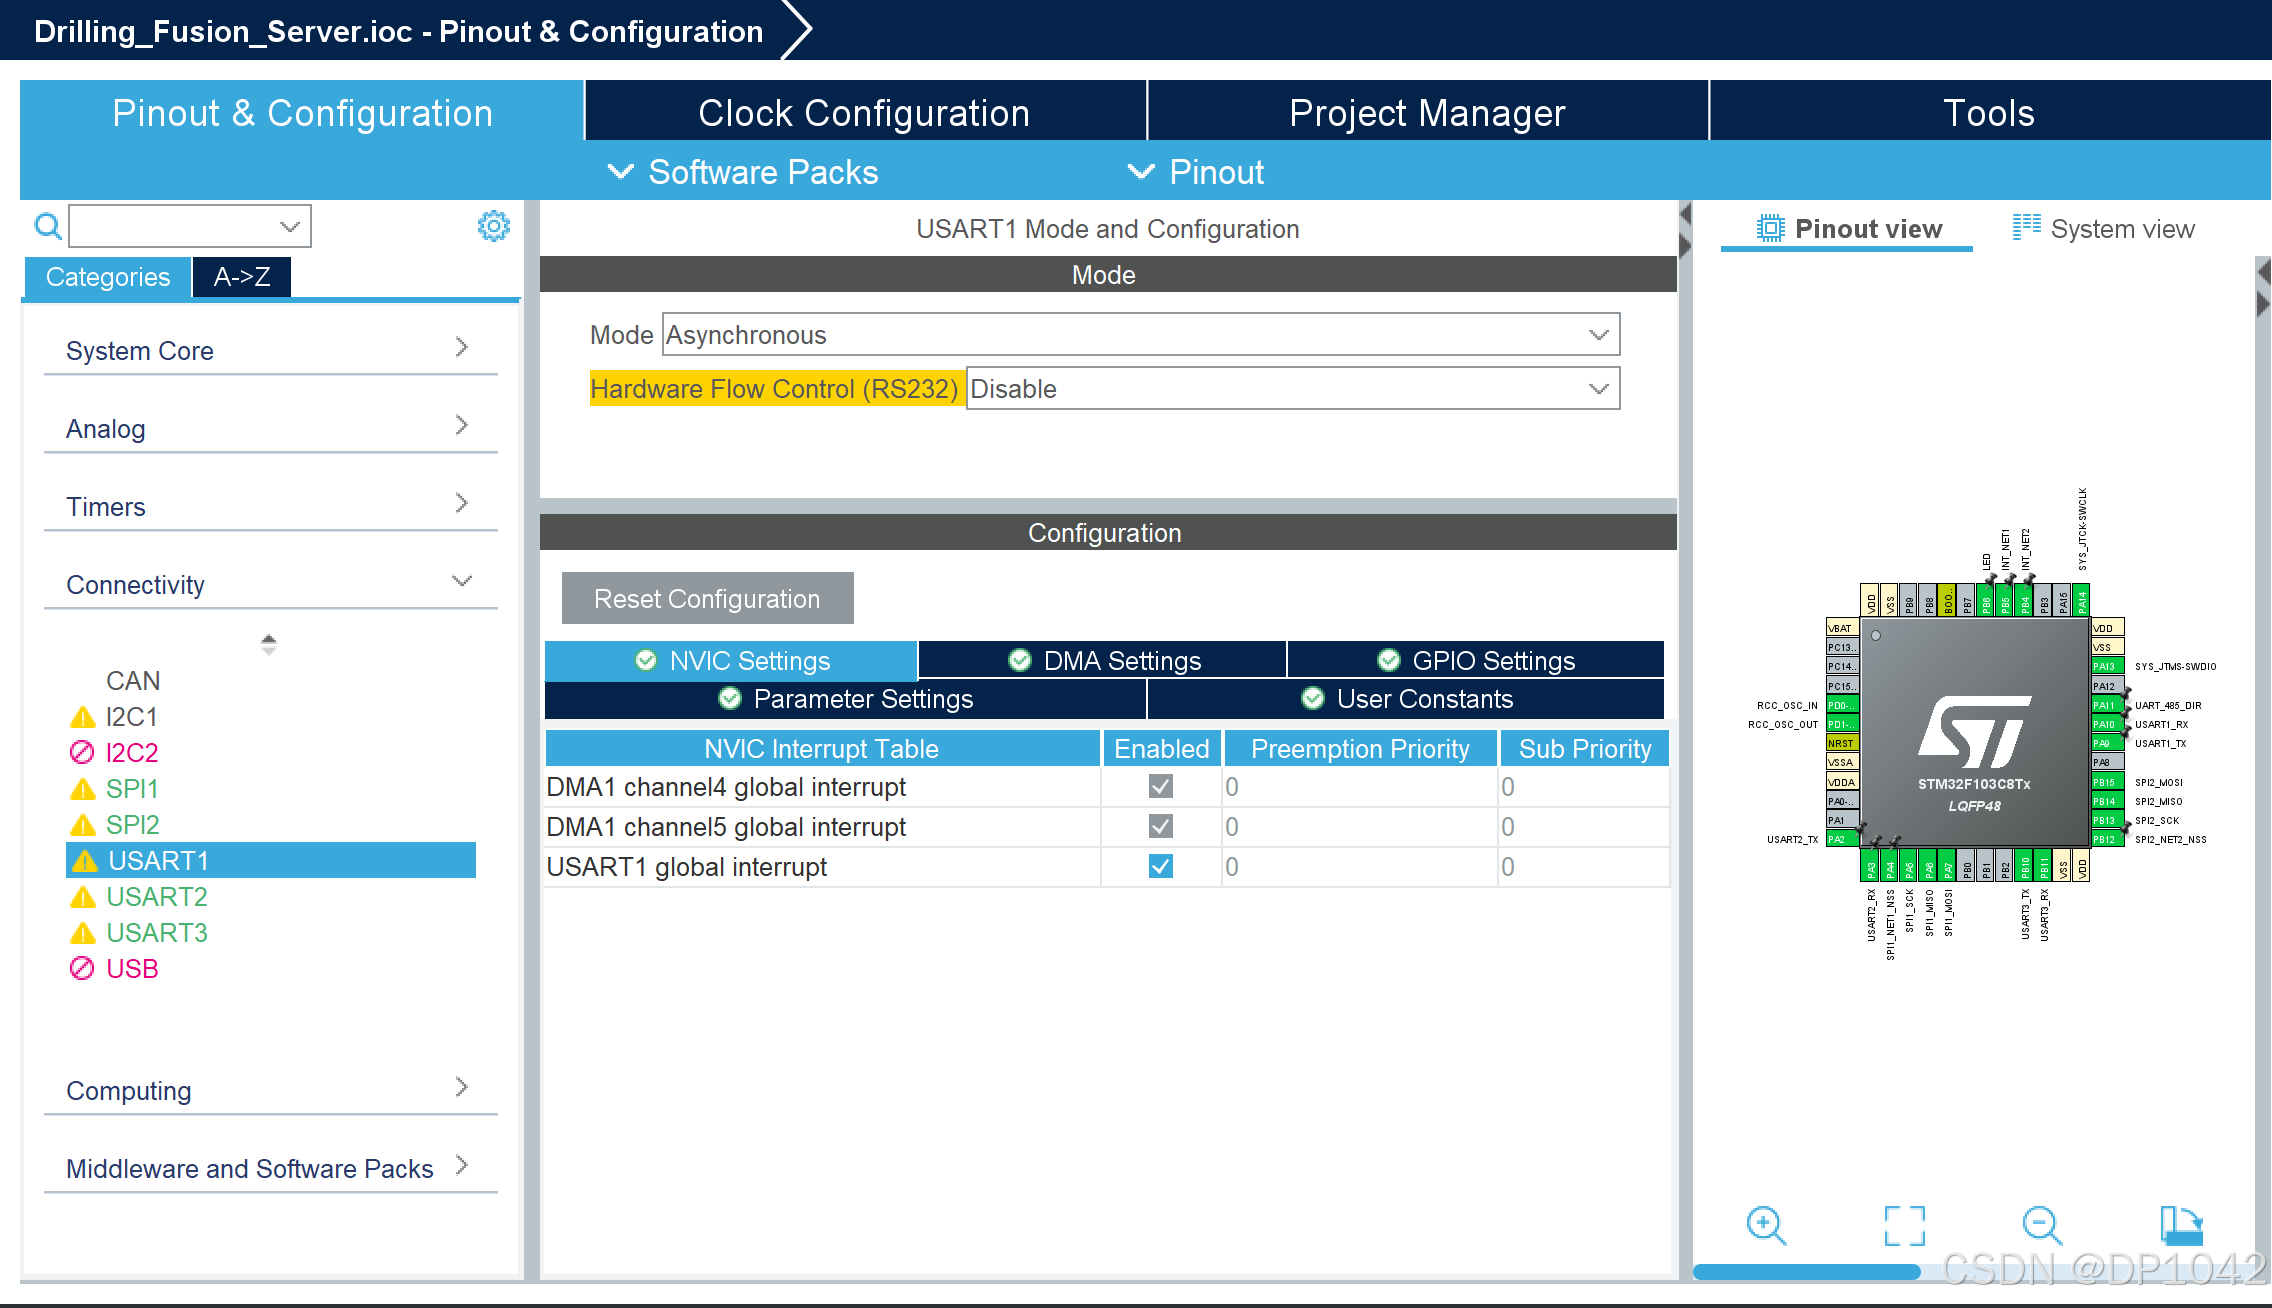Open the Clock Configuration tab
This screenshot has height=1308, width=2272.
pos(864,113)
